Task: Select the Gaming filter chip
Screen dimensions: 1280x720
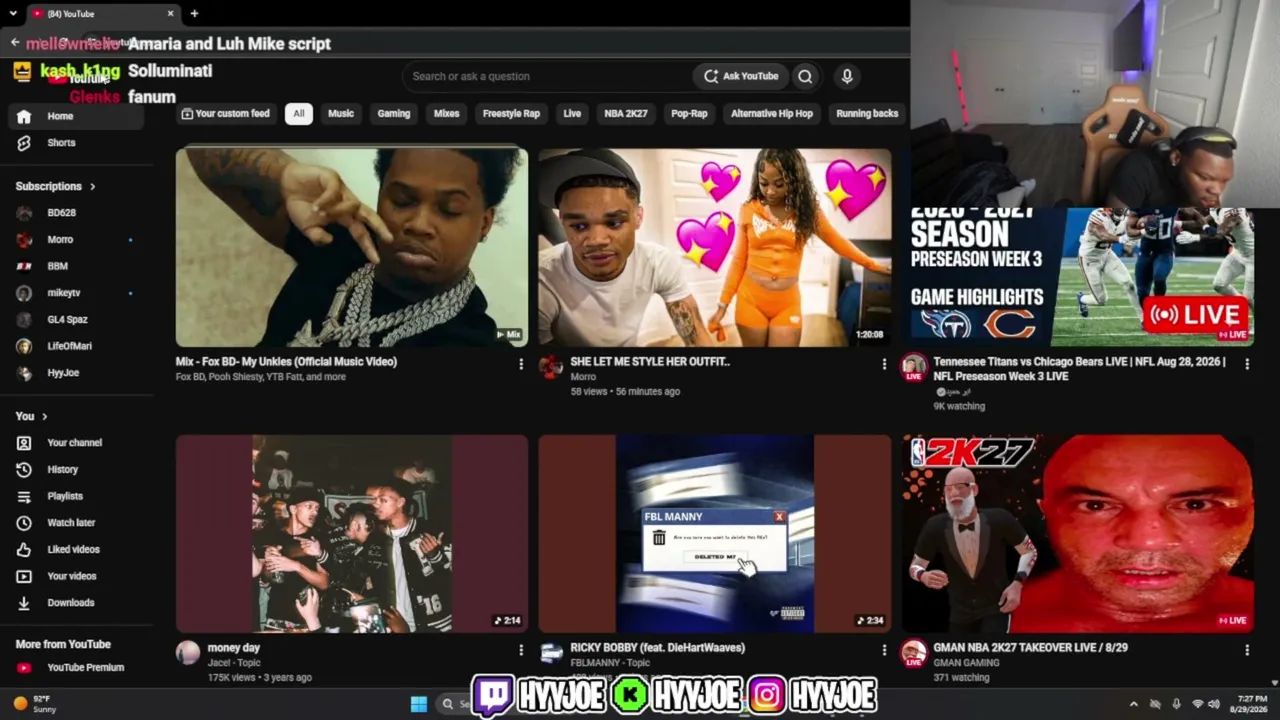Action: click(394, 114)
